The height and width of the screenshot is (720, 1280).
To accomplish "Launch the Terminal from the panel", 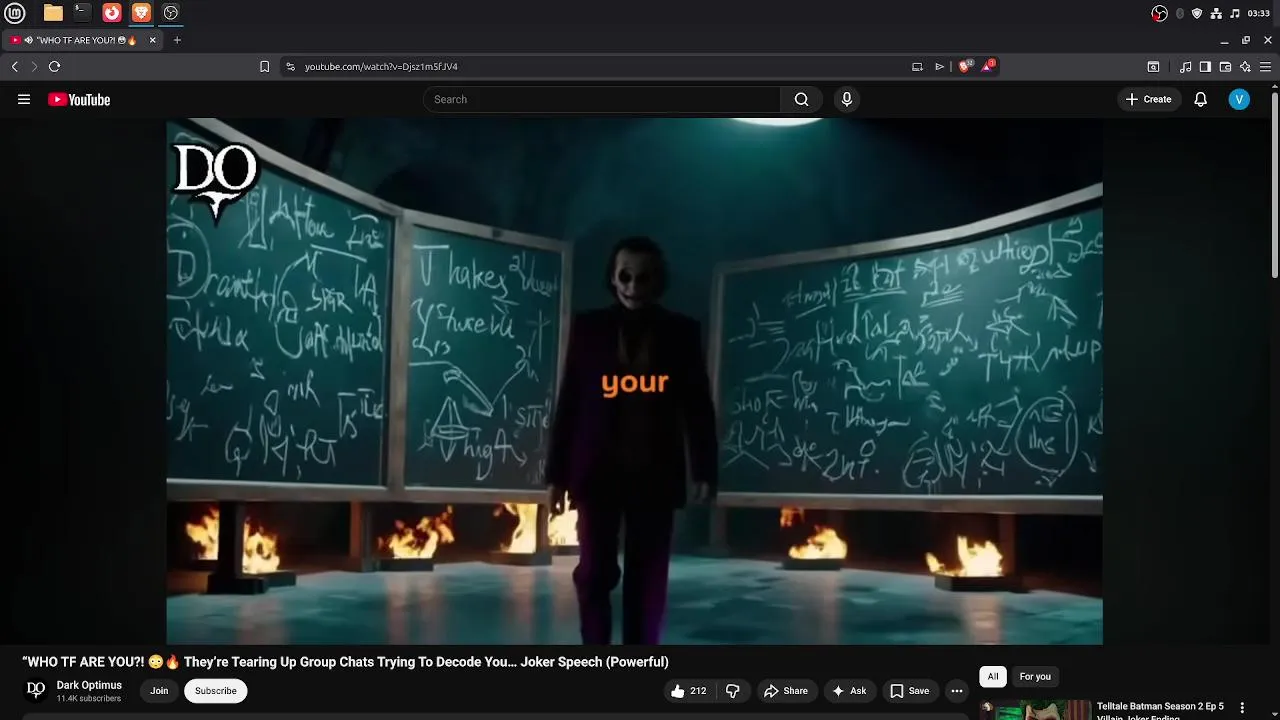I will pos(82,13).
